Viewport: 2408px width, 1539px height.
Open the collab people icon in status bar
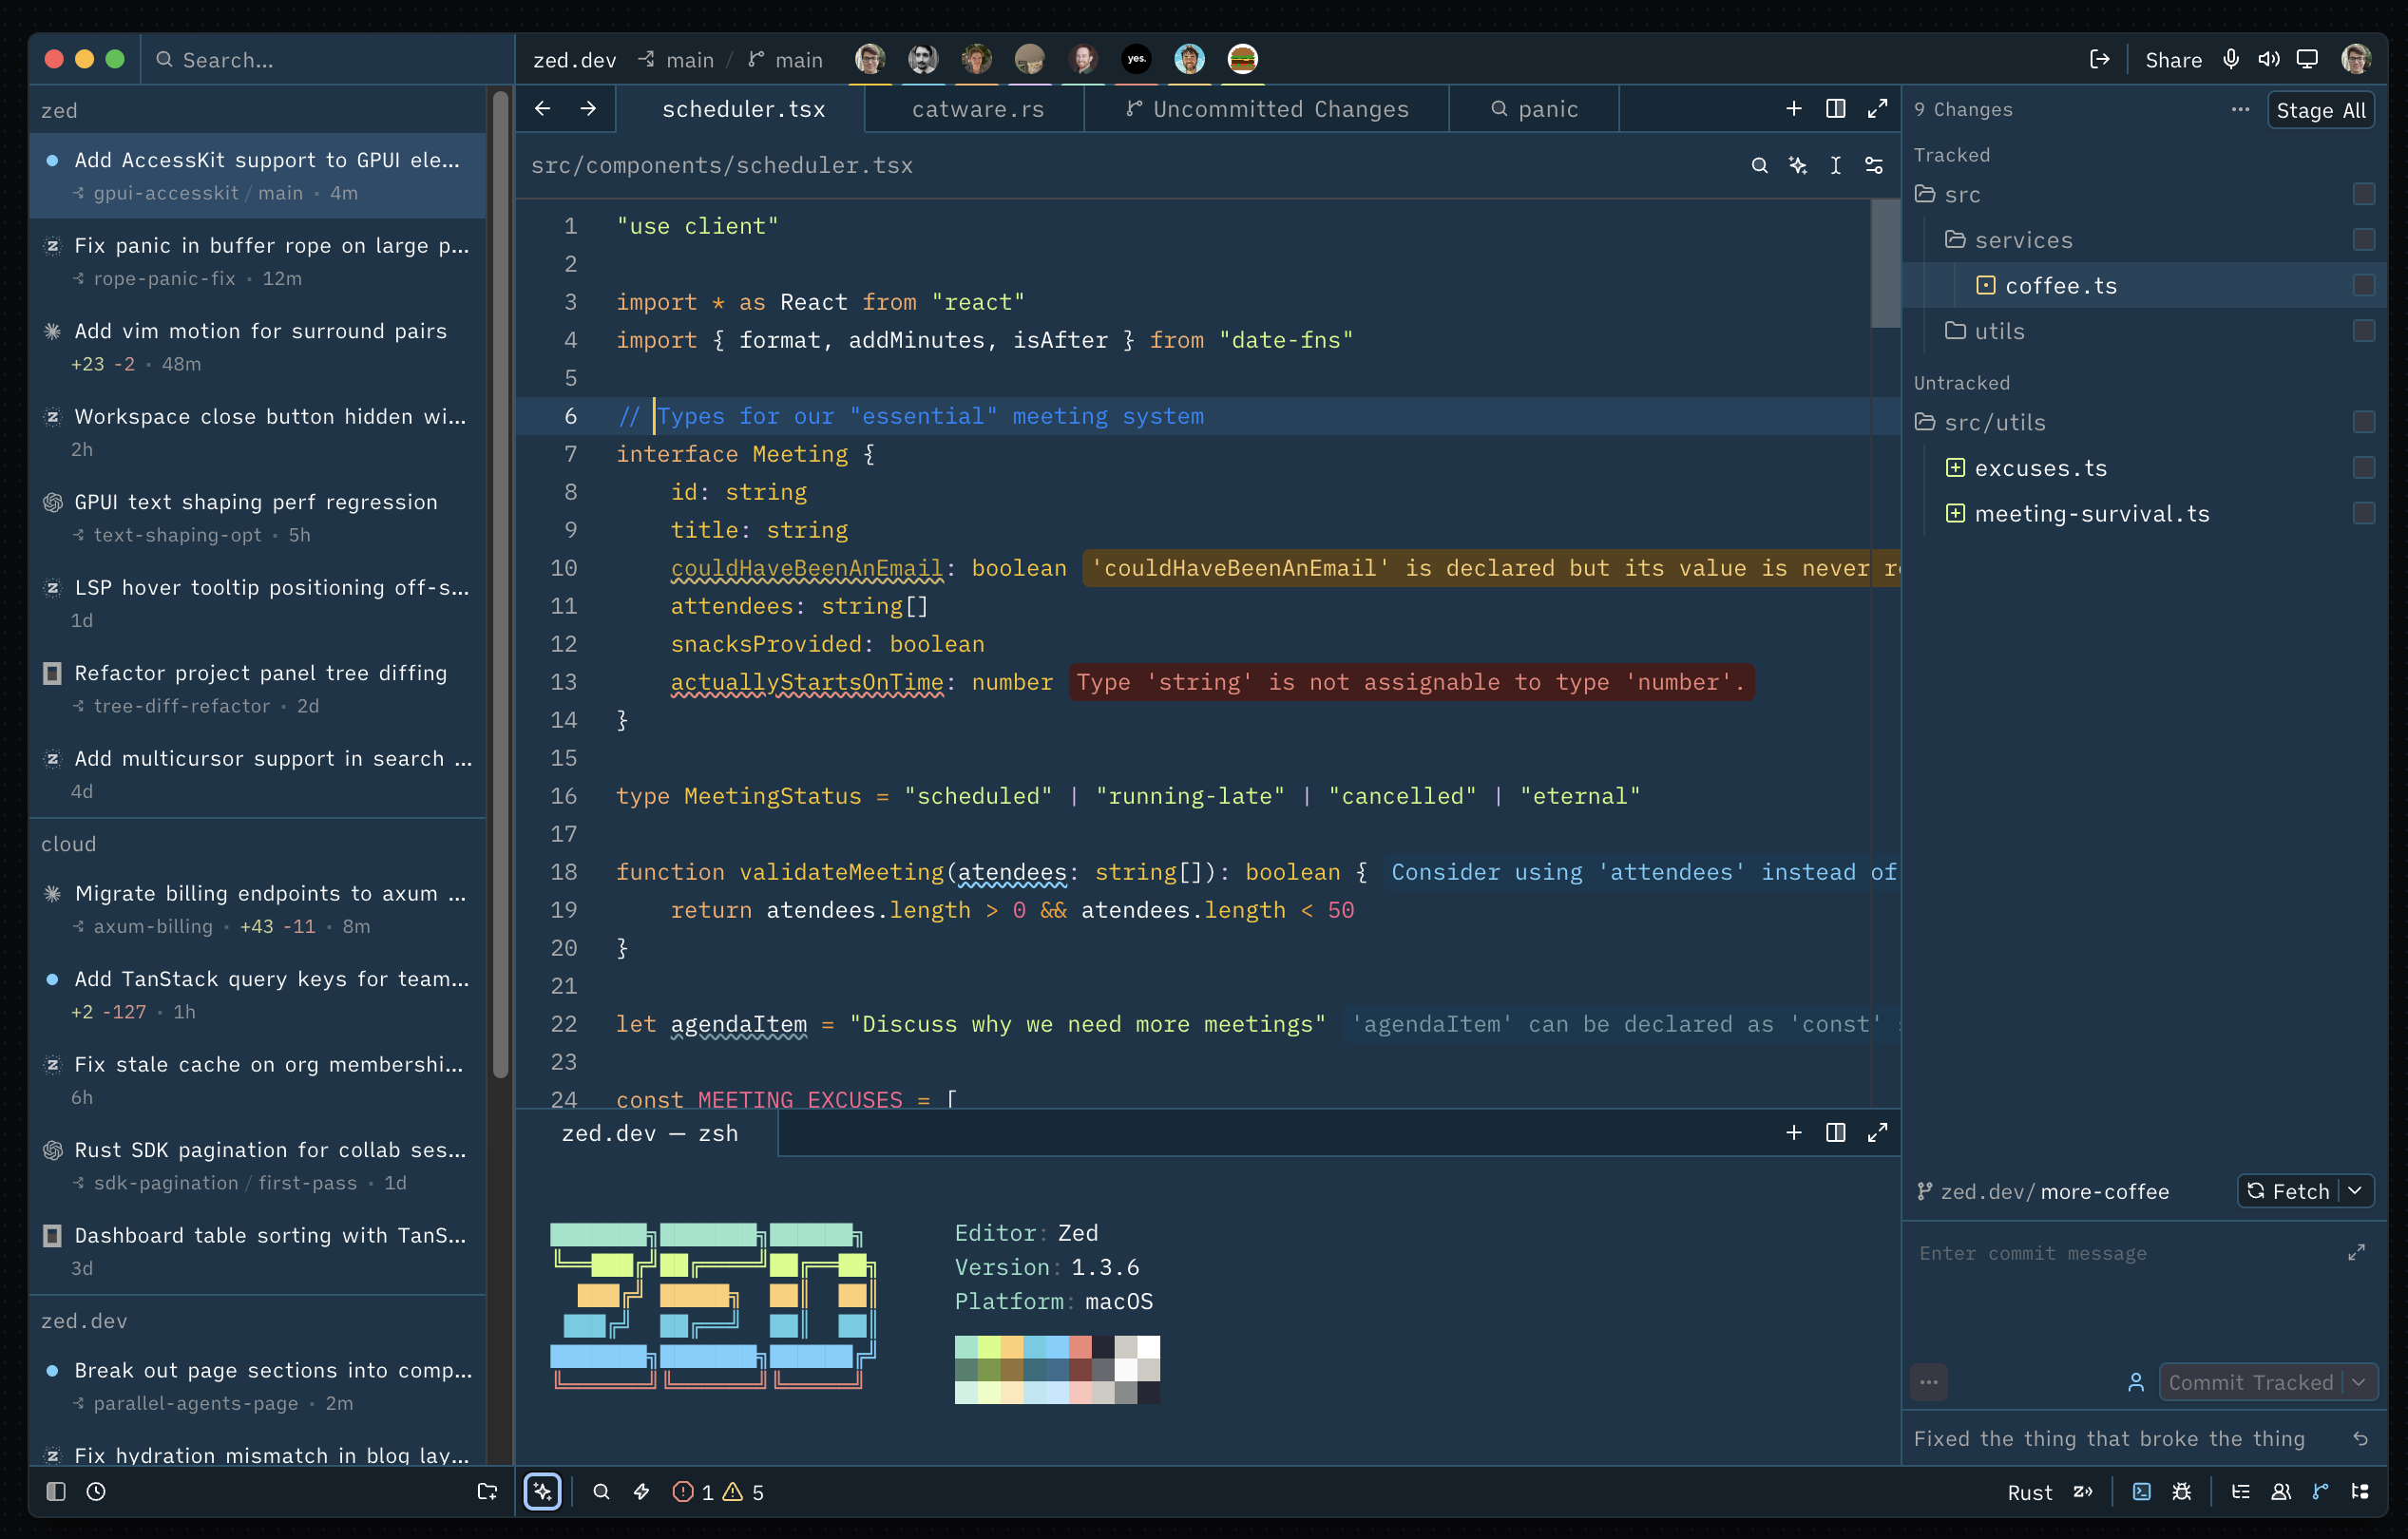[x=2281, y=1491]
